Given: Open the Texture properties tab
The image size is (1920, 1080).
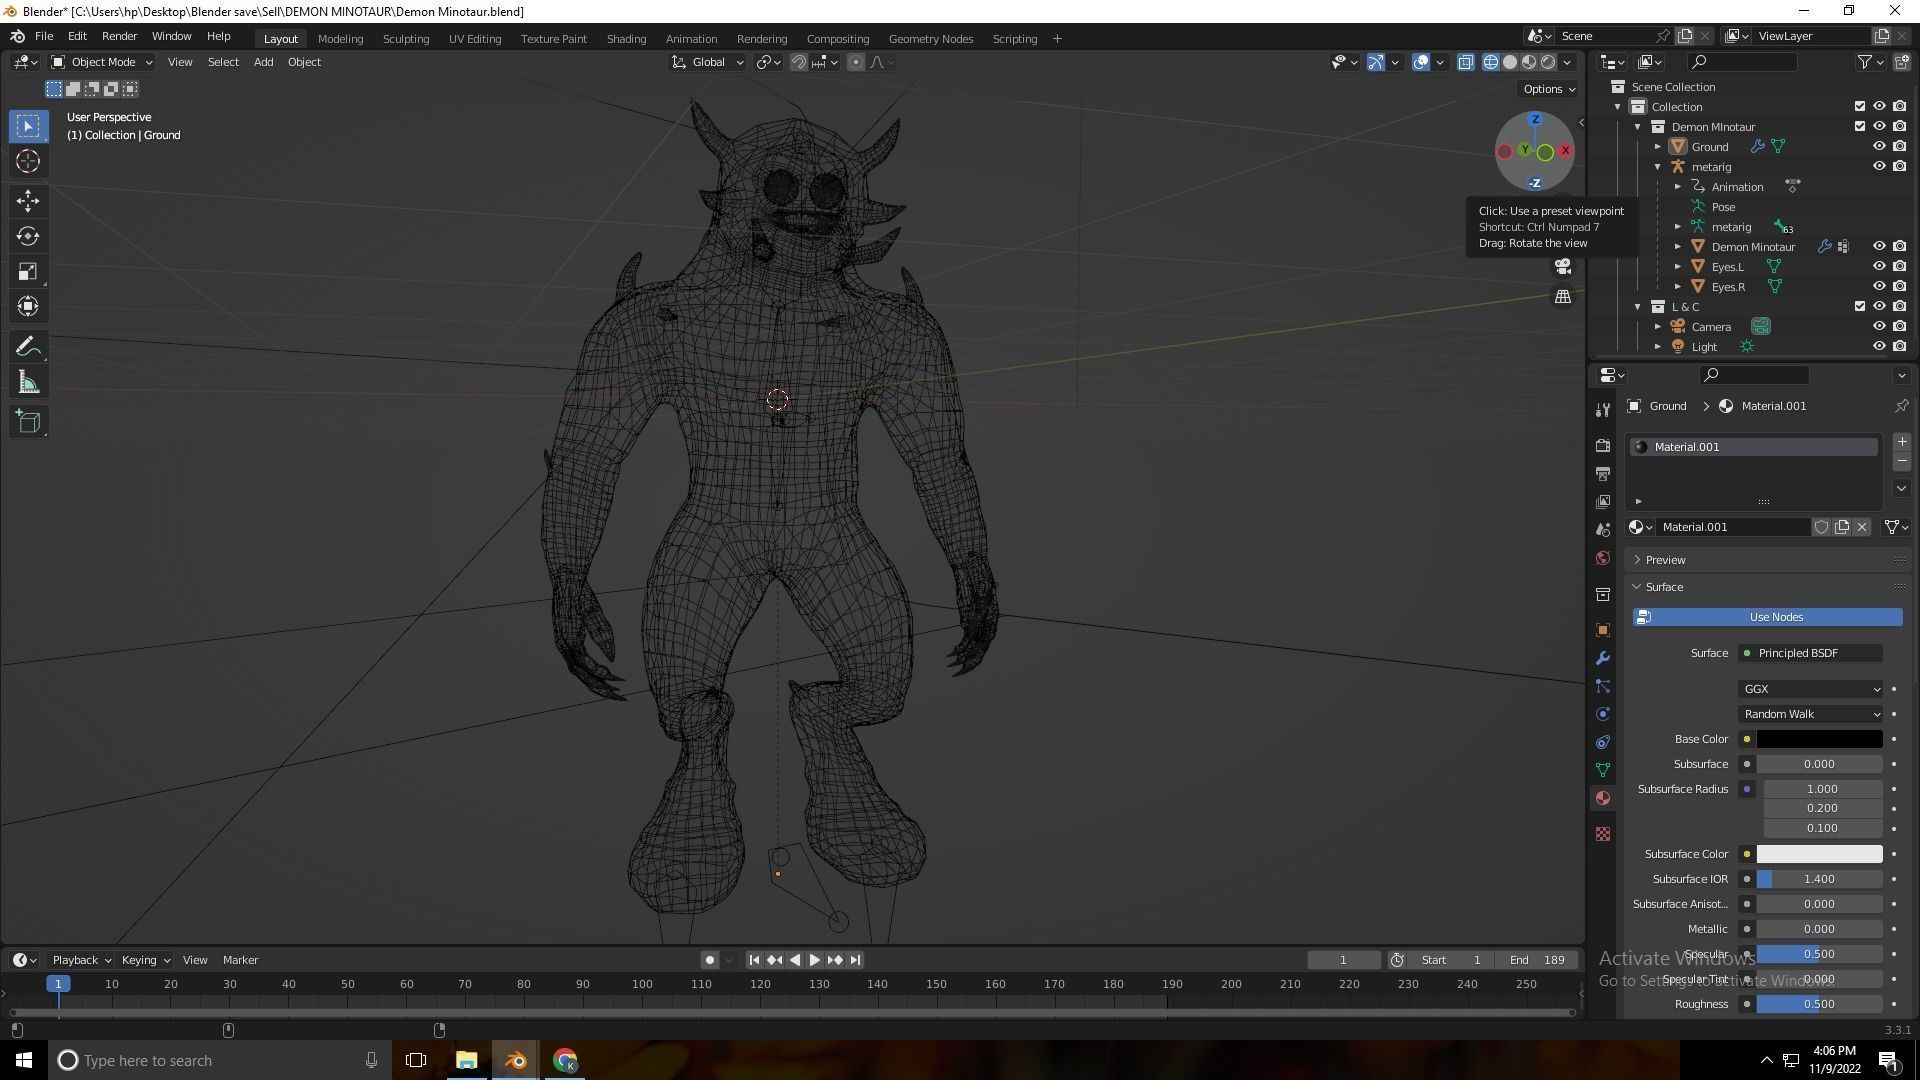Looking at the screenshot, I should 1603,833.
